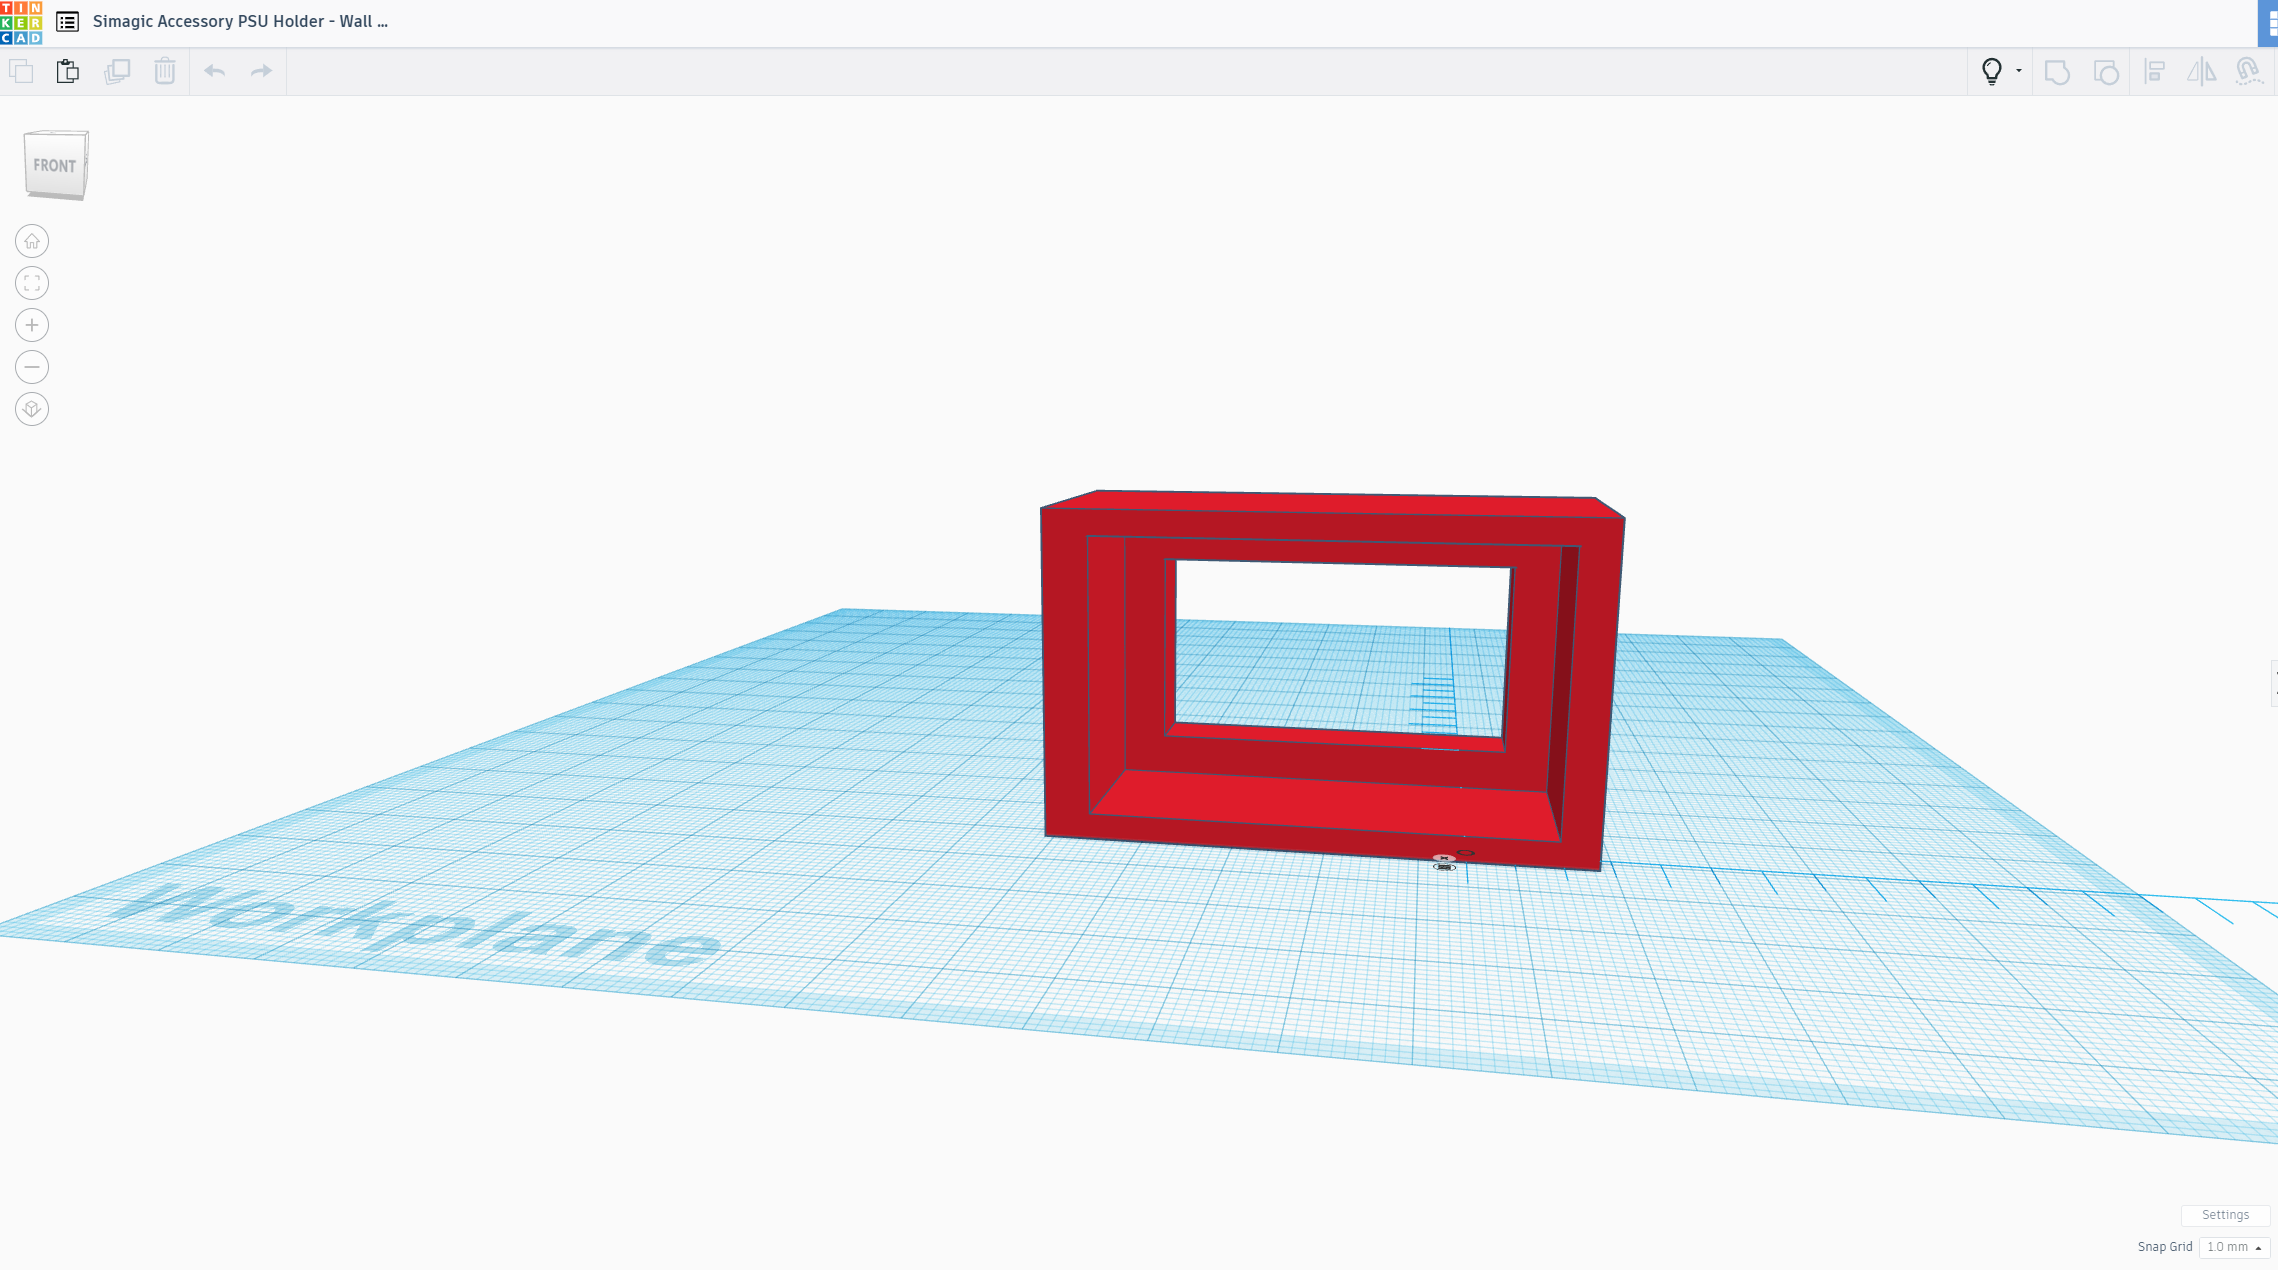This screenshot has width=2278, height=1270.
Task: Click the Delete trash icon
Action: tap(165, 71)
